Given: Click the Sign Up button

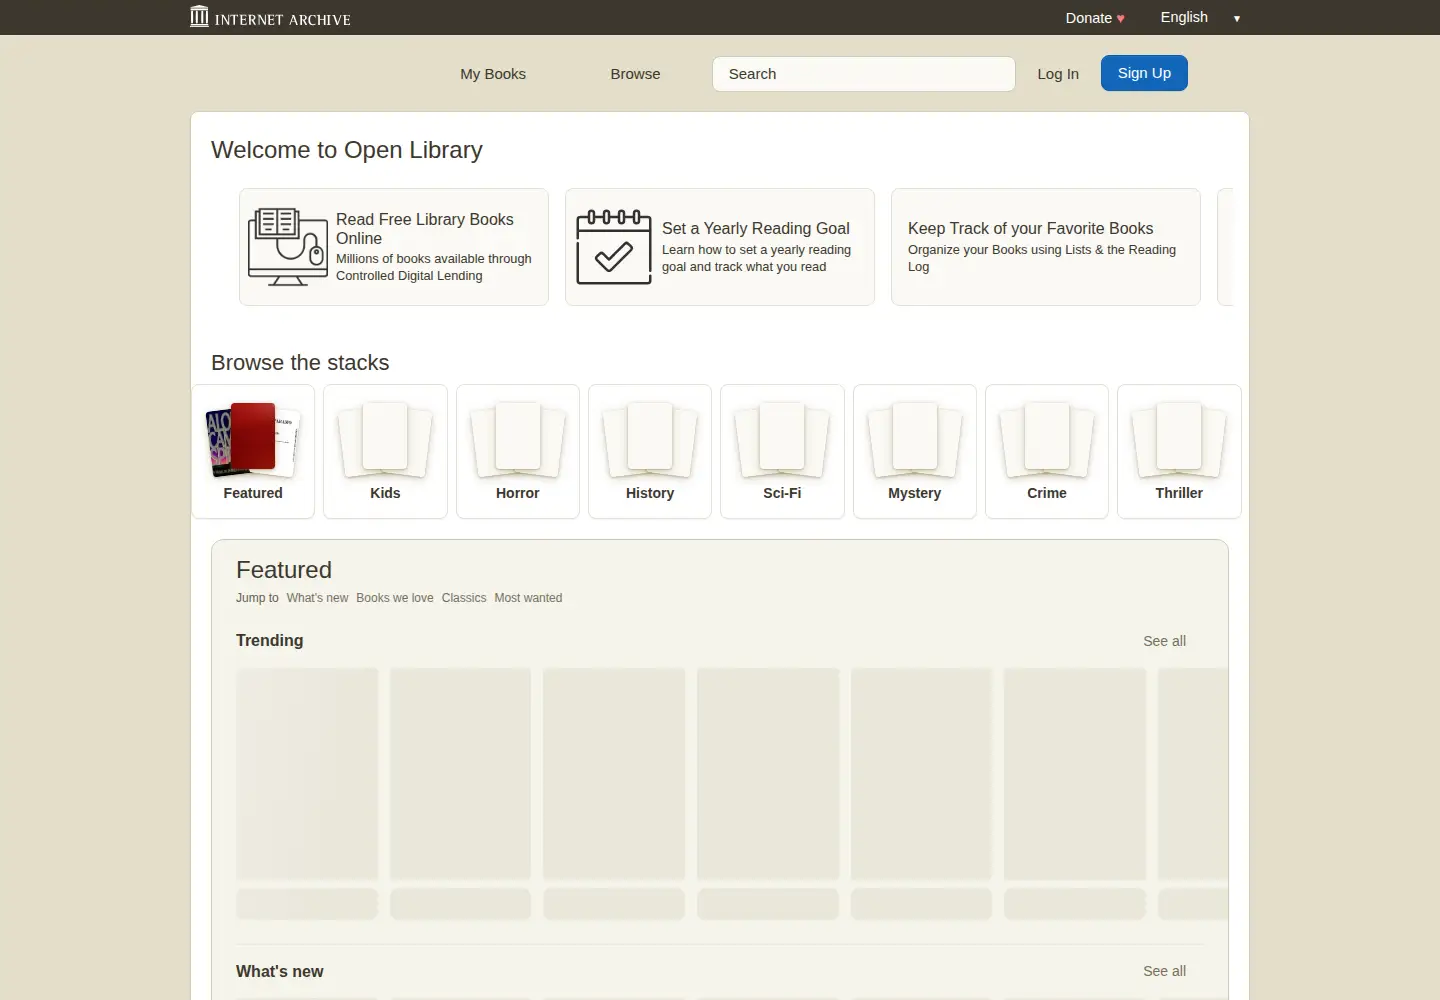Looking at the screenshot, I should tap(1144, 73).
